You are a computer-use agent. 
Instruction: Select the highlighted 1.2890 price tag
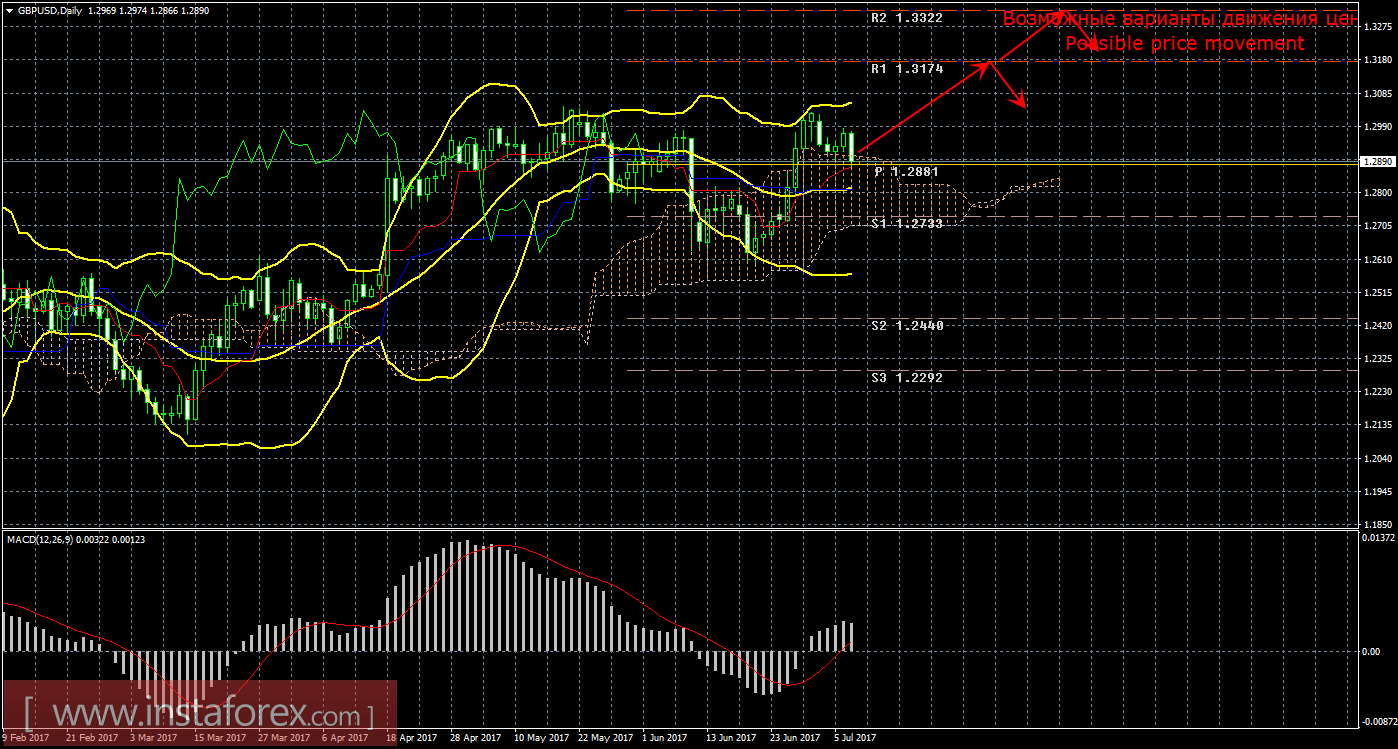pos(1378,160)
